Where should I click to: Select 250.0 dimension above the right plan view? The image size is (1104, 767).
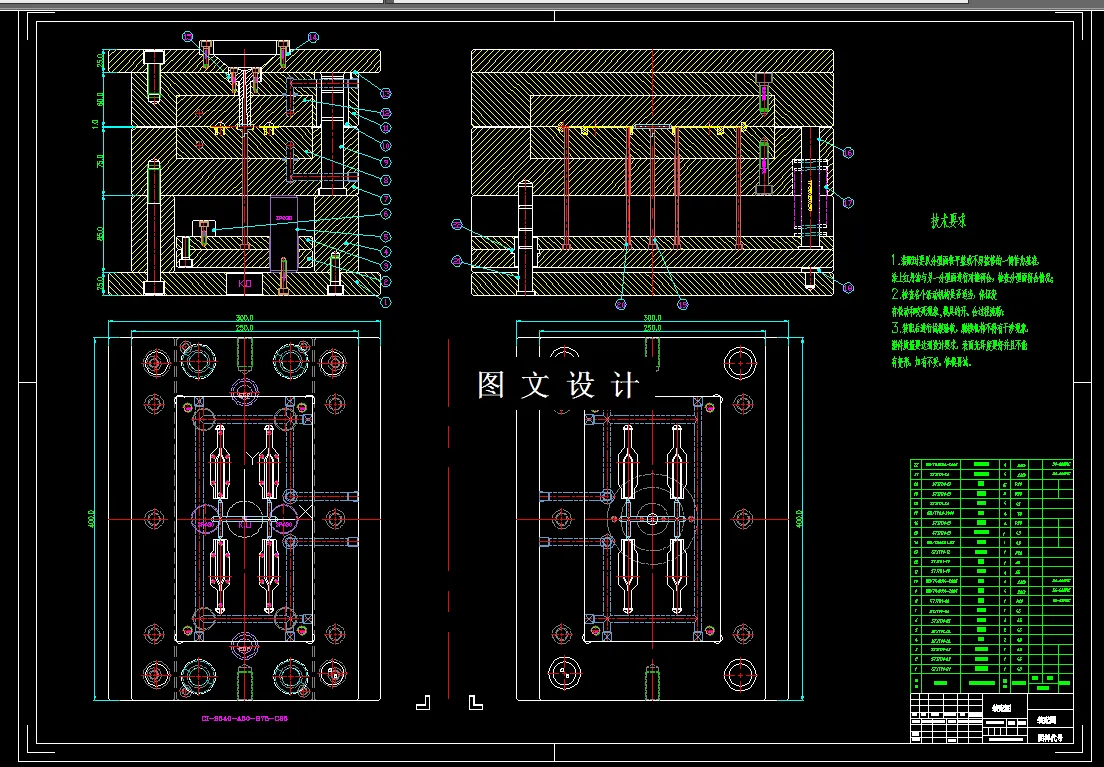coord(652,328)
